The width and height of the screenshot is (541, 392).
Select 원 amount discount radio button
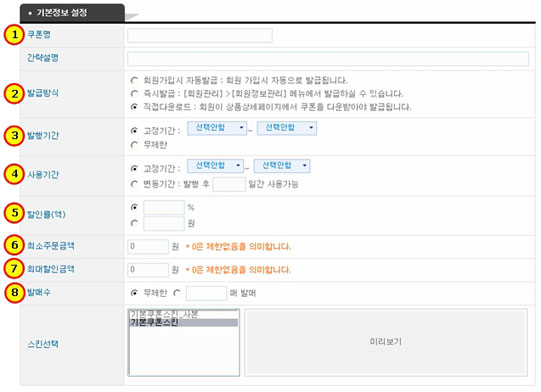134,223
